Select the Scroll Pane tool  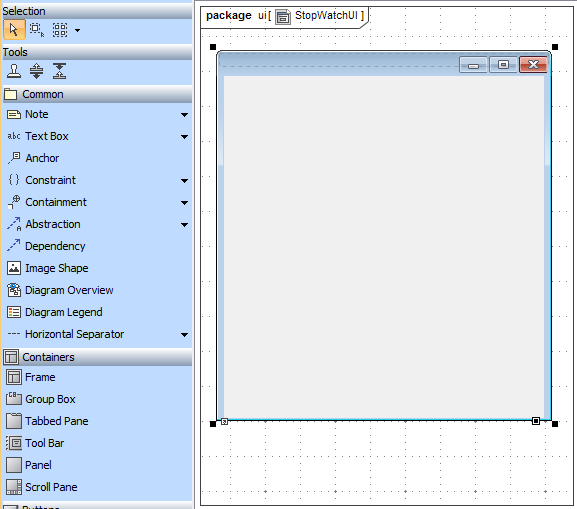[42, 487]
